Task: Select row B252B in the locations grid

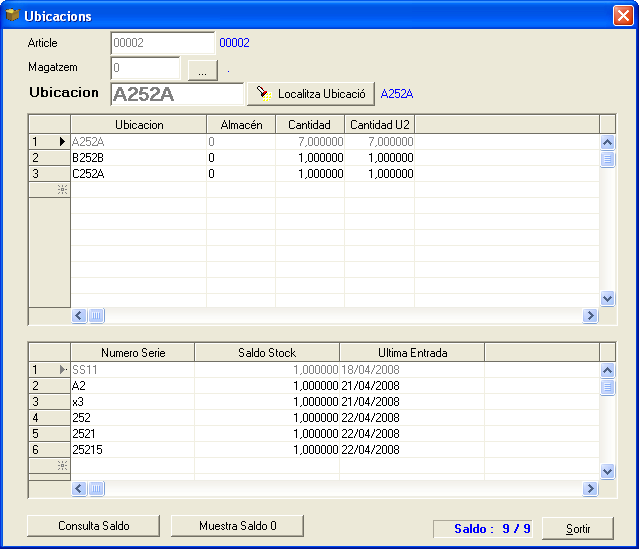Action: (138, 158)
